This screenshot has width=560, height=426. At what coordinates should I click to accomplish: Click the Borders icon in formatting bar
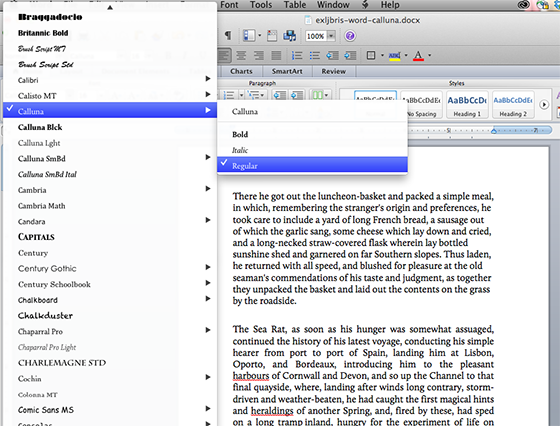pyautogui.click(x=371, y=55)
